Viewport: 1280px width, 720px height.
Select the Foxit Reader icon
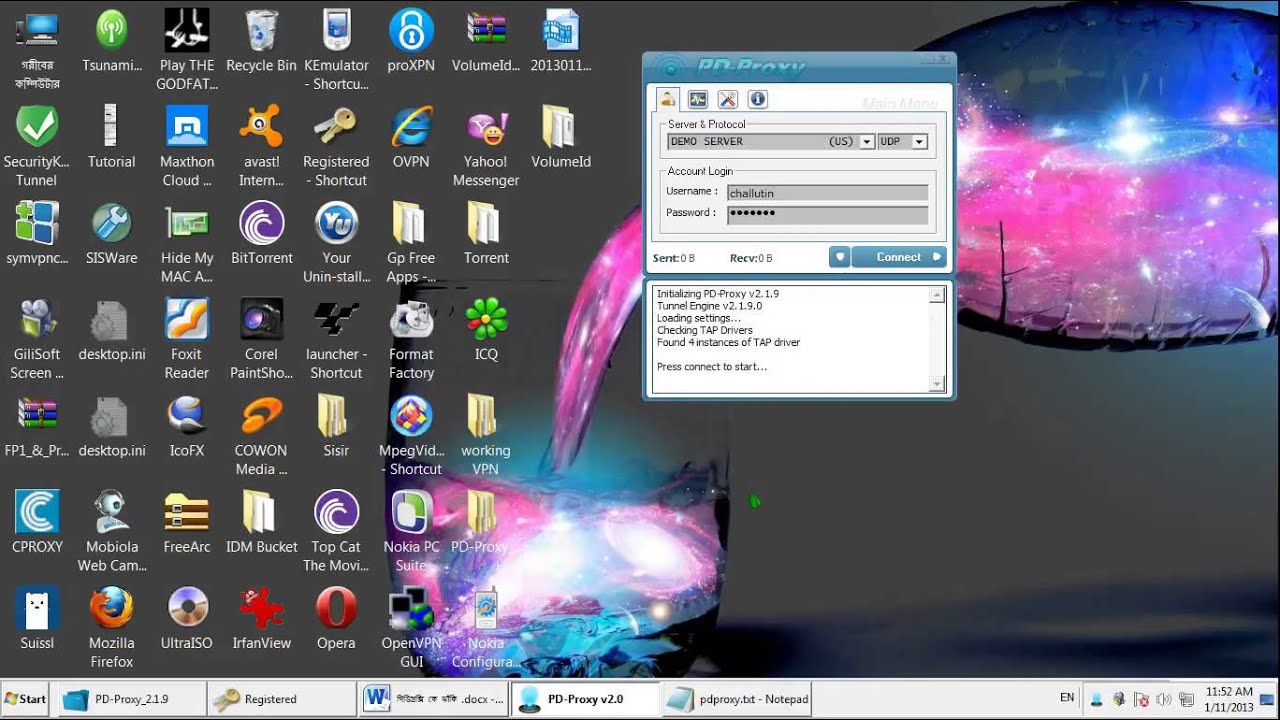(x=187, y=338)
